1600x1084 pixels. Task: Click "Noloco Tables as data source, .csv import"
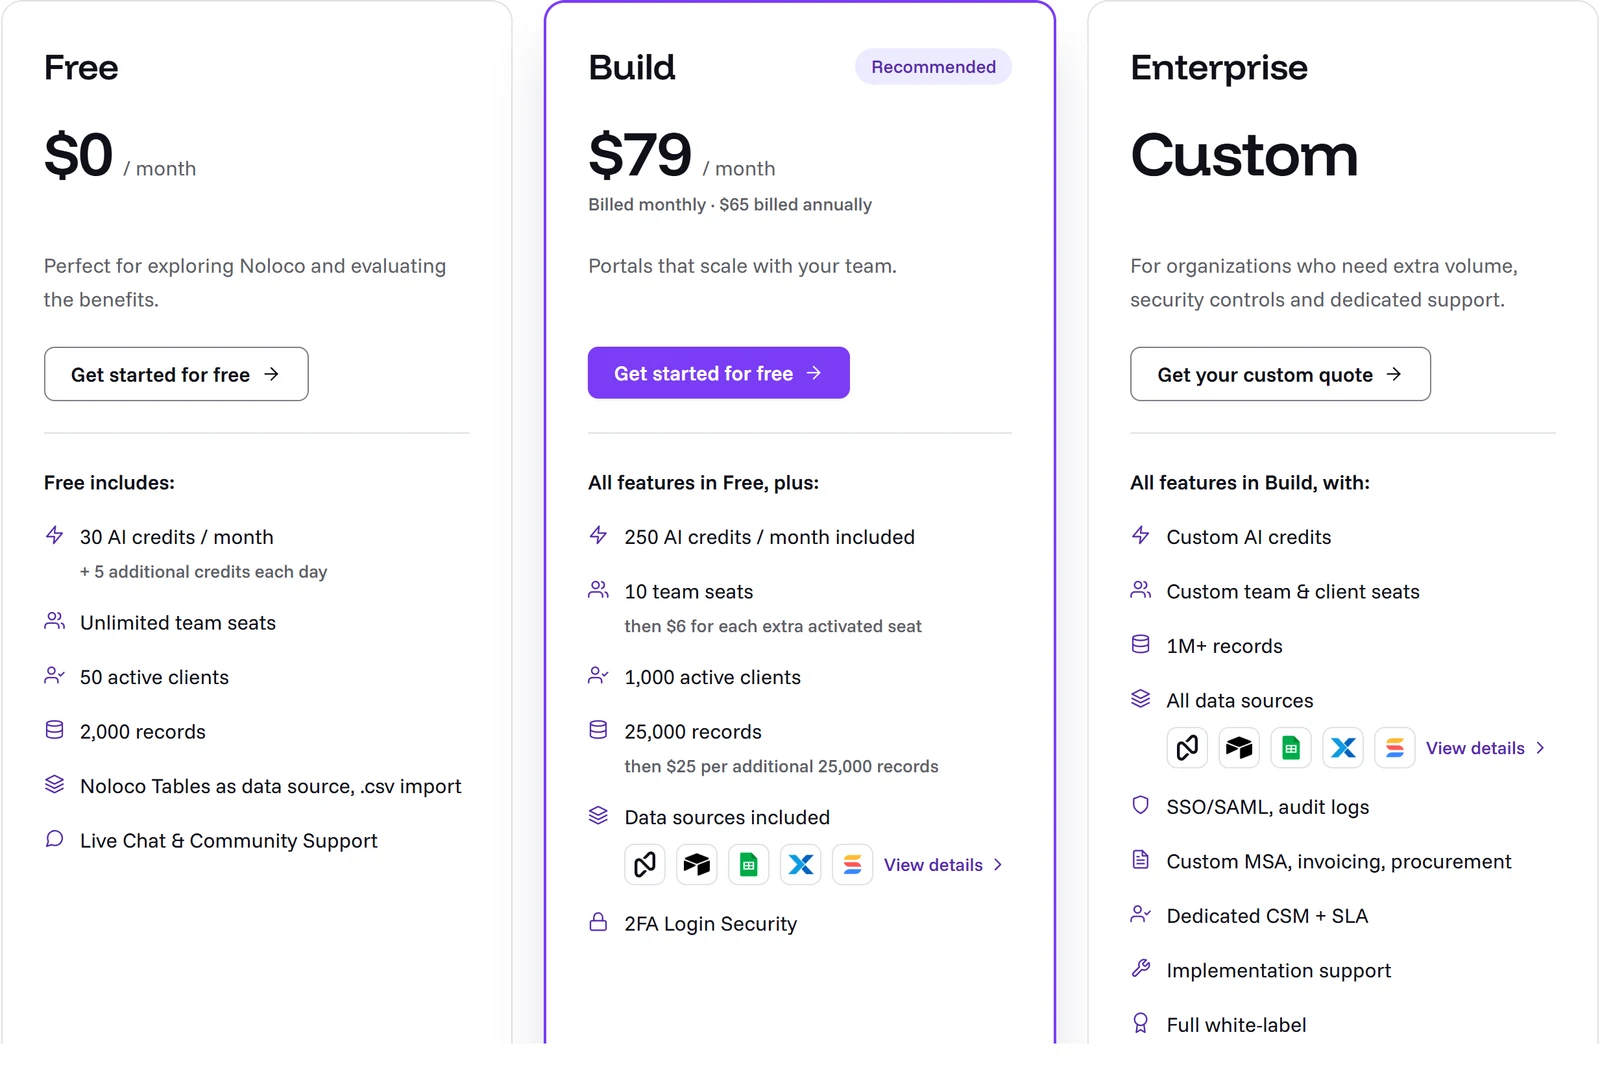coord(271,787)
